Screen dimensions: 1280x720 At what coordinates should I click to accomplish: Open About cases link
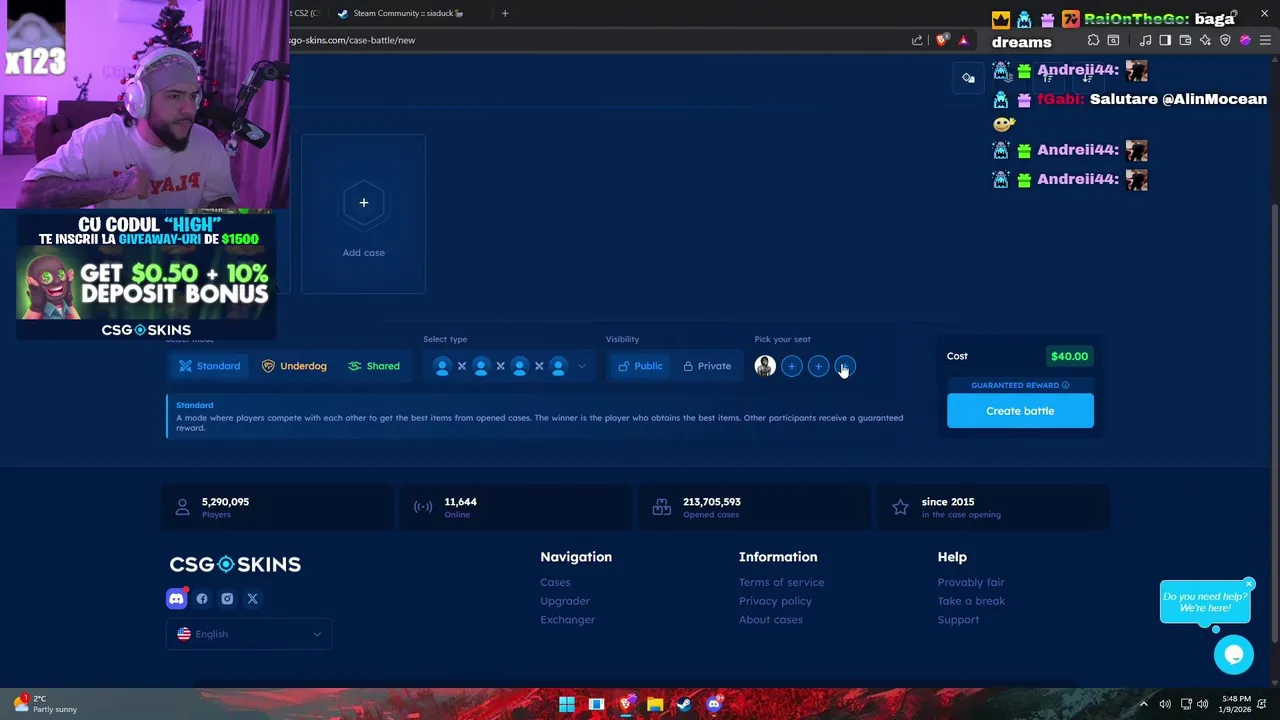770,620
